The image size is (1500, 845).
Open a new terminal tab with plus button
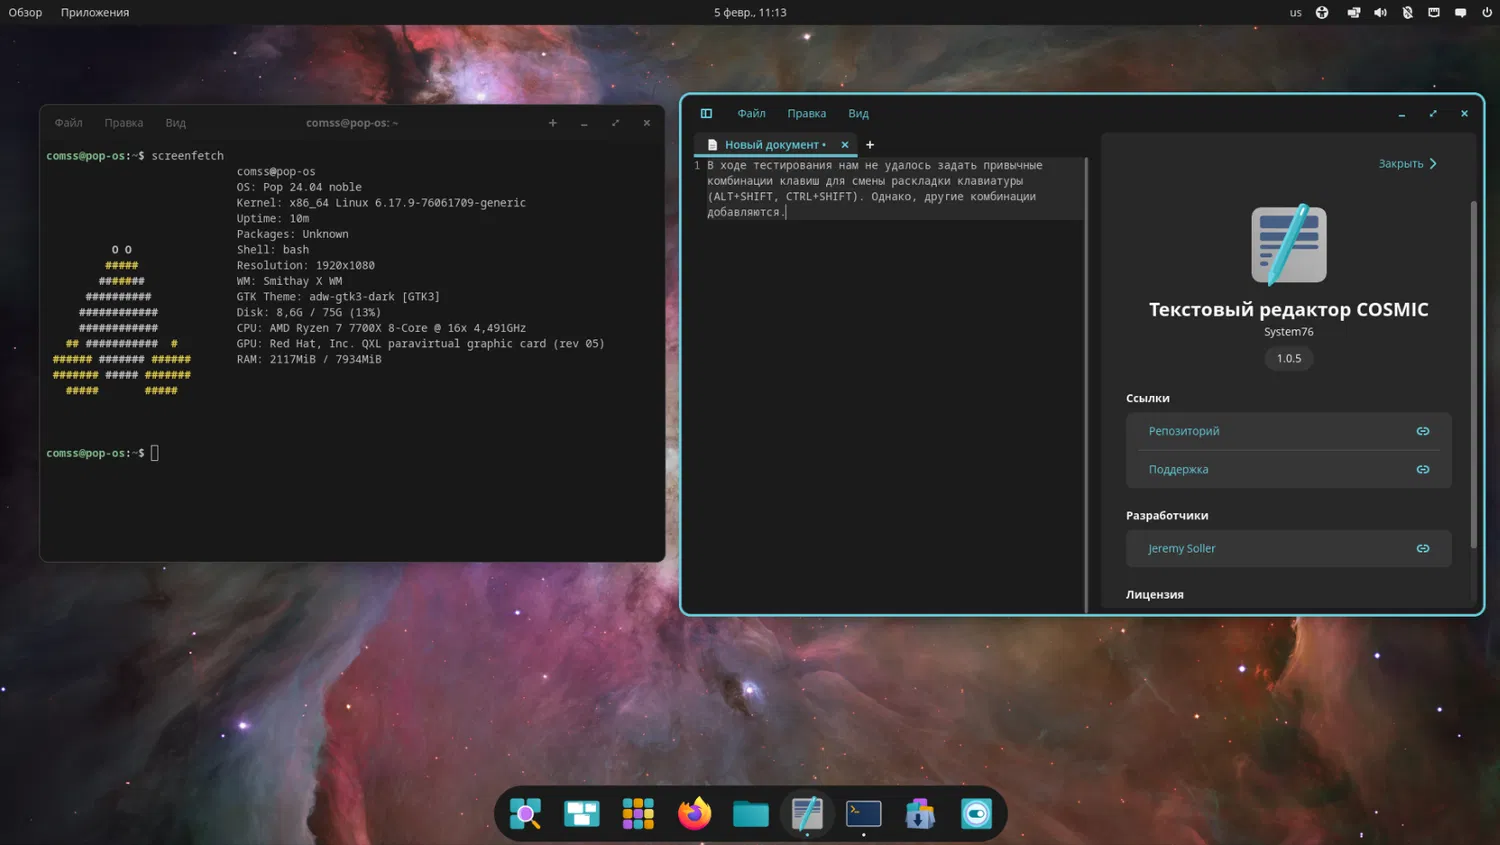tap(552, 123)
